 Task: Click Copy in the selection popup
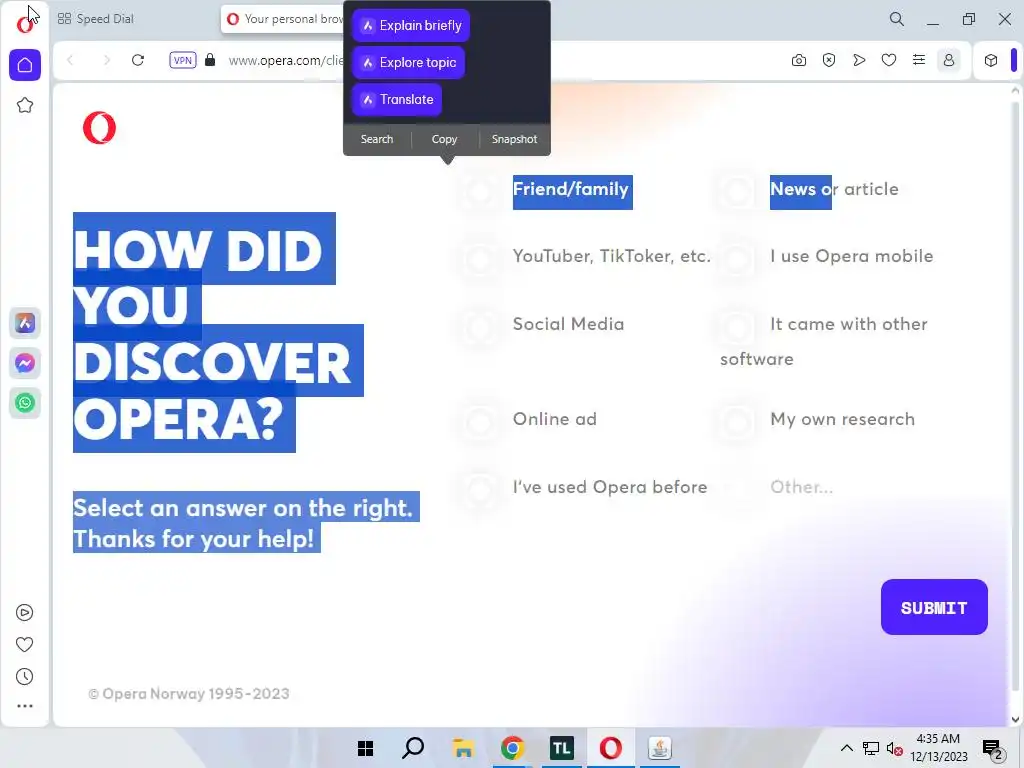point(444,139)
